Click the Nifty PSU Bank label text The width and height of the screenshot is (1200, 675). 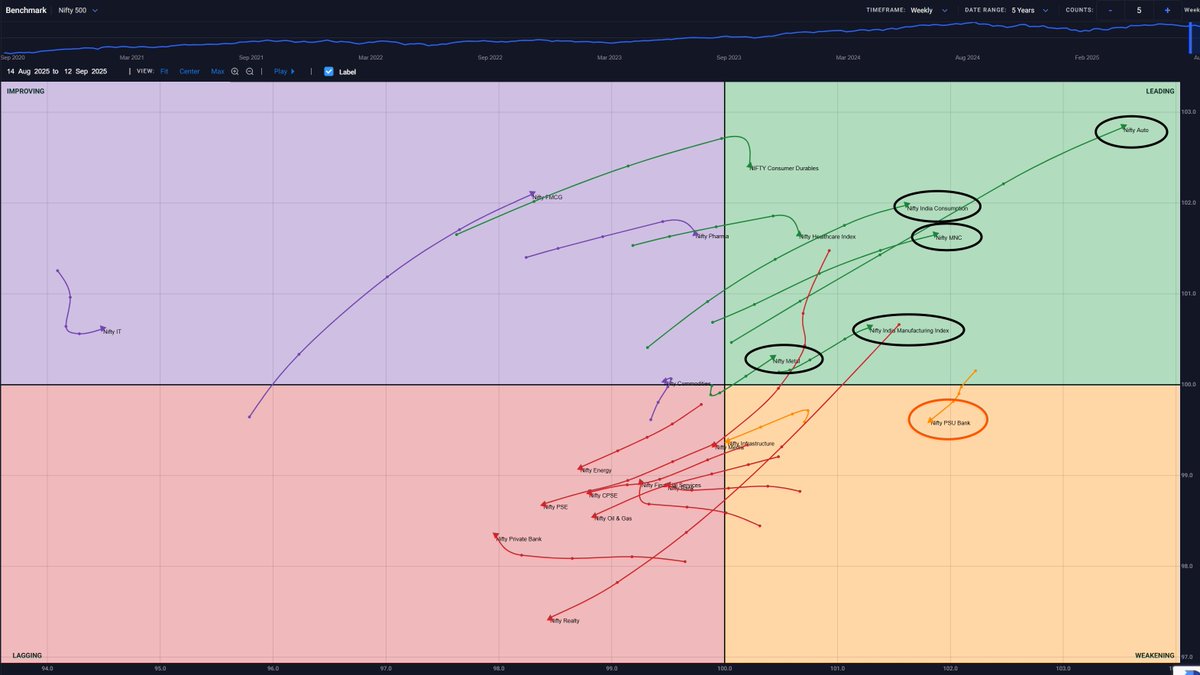(x=951, y=423)
